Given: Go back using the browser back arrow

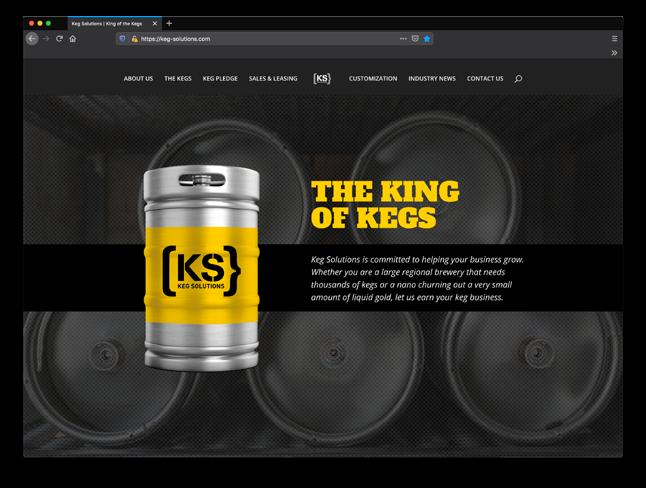Looking at the screenshot, I should pos(32,39).
